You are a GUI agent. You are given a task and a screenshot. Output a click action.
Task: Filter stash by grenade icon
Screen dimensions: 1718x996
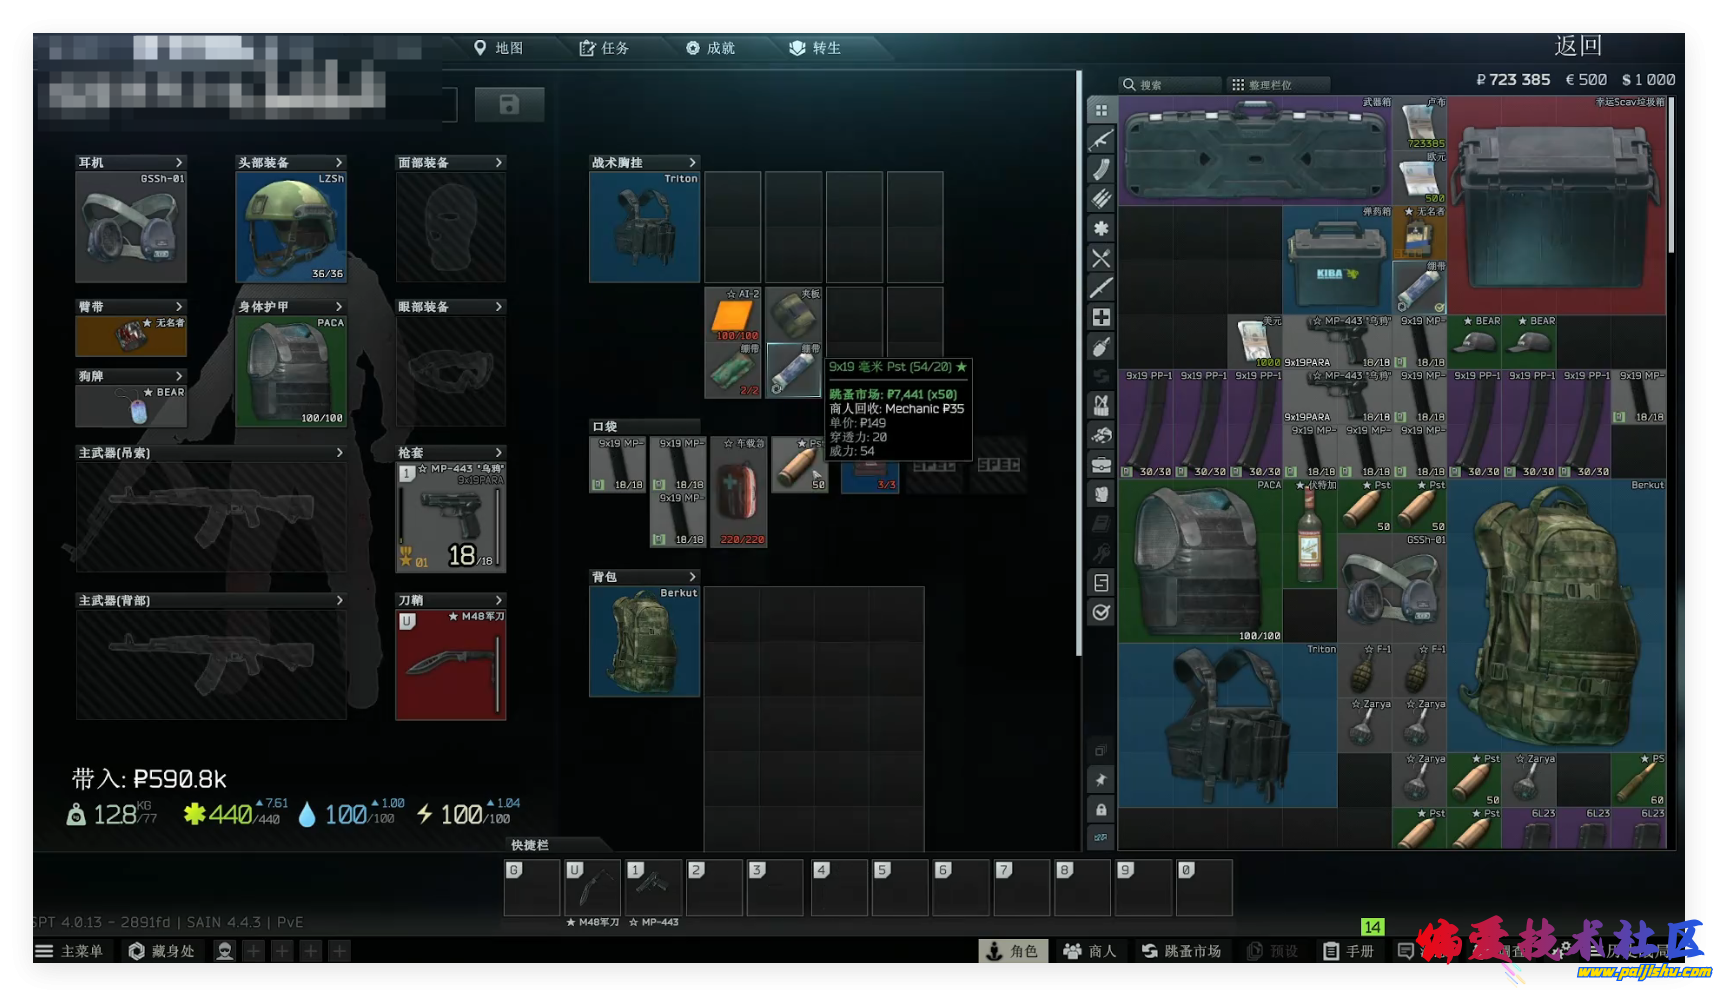tap(1101, 347)
